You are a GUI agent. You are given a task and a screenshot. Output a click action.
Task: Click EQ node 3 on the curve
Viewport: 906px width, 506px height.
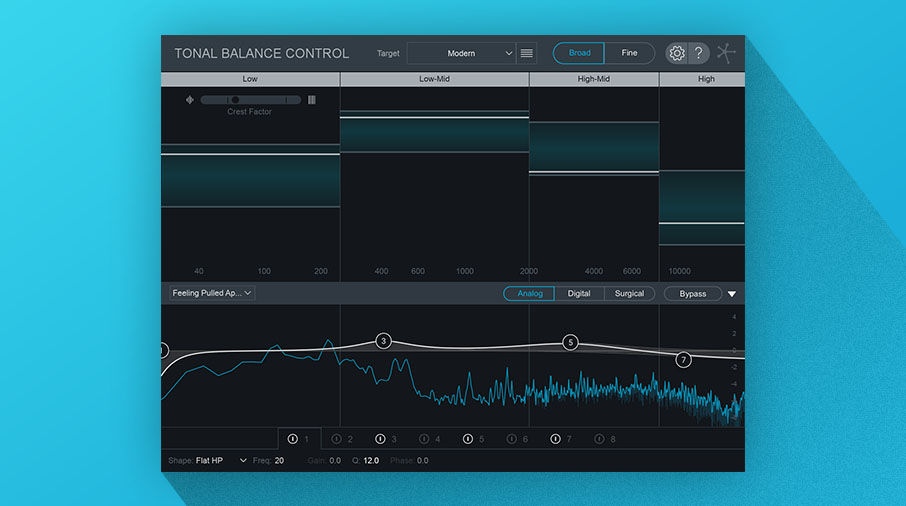[x=383, y=341]
